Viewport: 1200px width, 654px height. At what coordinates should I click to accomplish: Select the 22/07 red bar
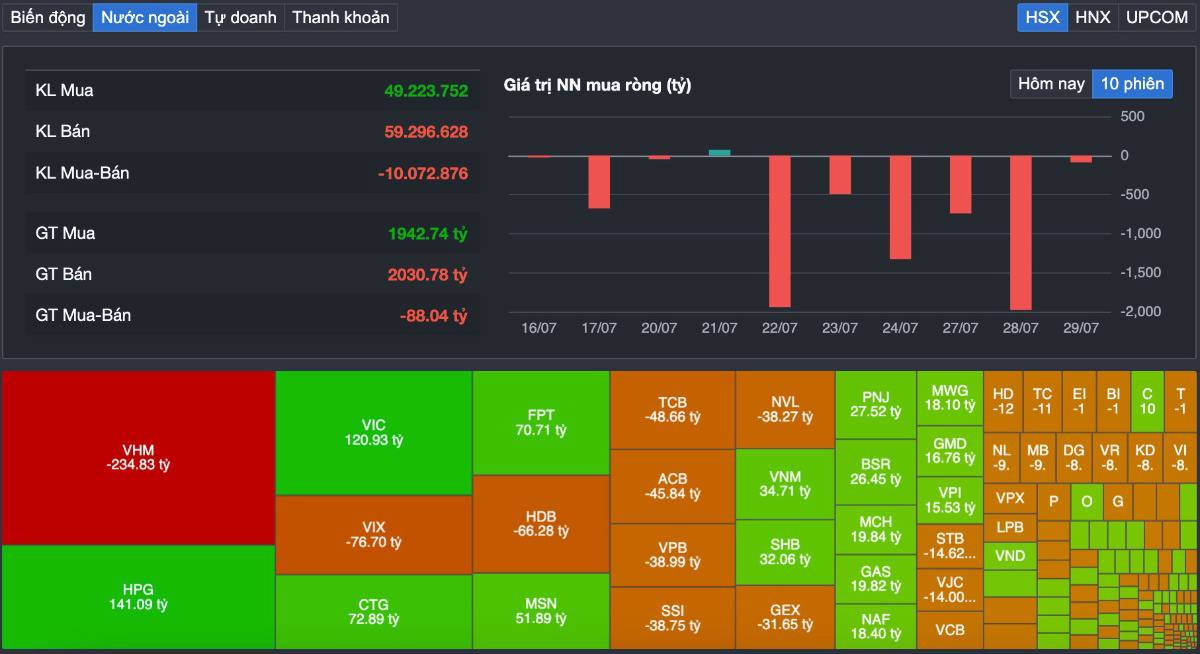779,231
